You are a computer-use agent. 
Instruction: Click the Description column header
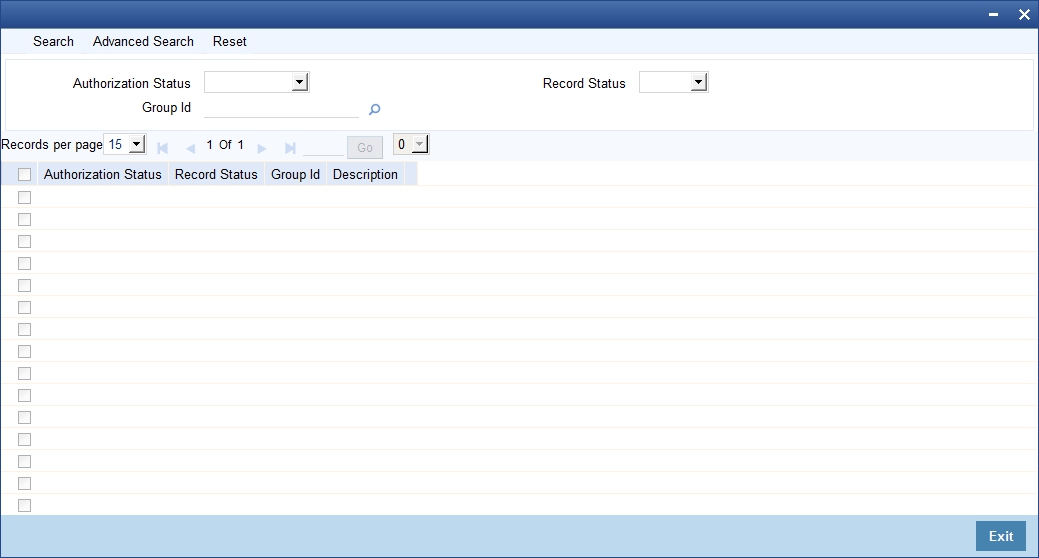click(365, 174)
